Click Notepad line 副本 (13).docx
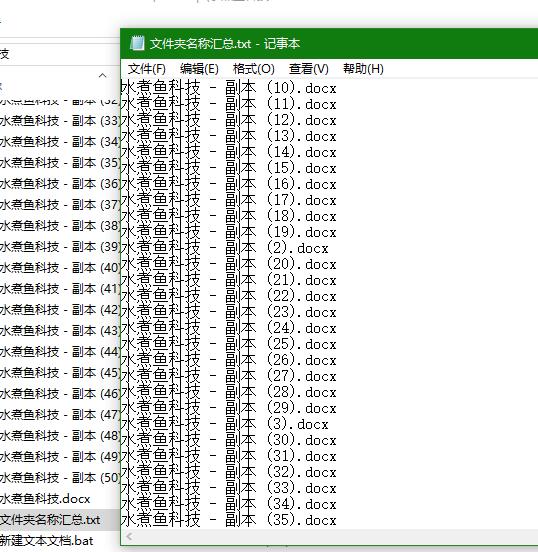The image size is (538, 552). click(229, 136)
